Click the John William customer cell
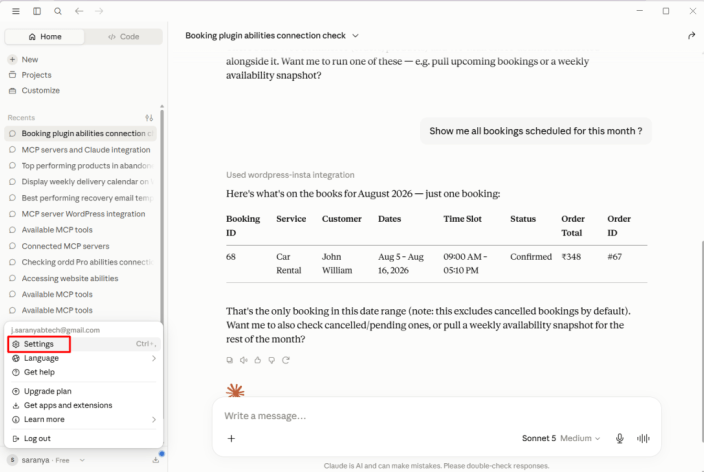This screenshot has width=704, height=472. pyautogui.click(x=337, y=264)
